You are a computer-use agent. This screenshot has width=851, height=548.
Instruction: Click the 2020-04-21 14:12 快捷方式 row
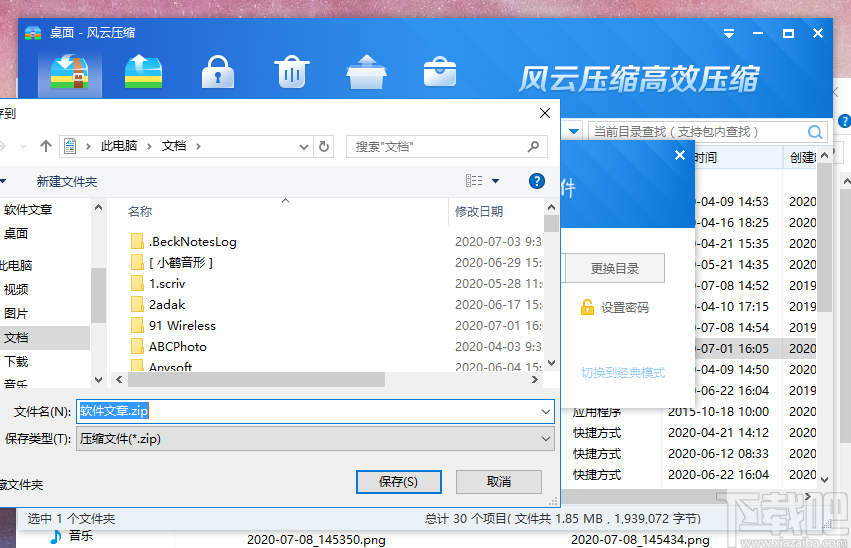tap(689, 433)
